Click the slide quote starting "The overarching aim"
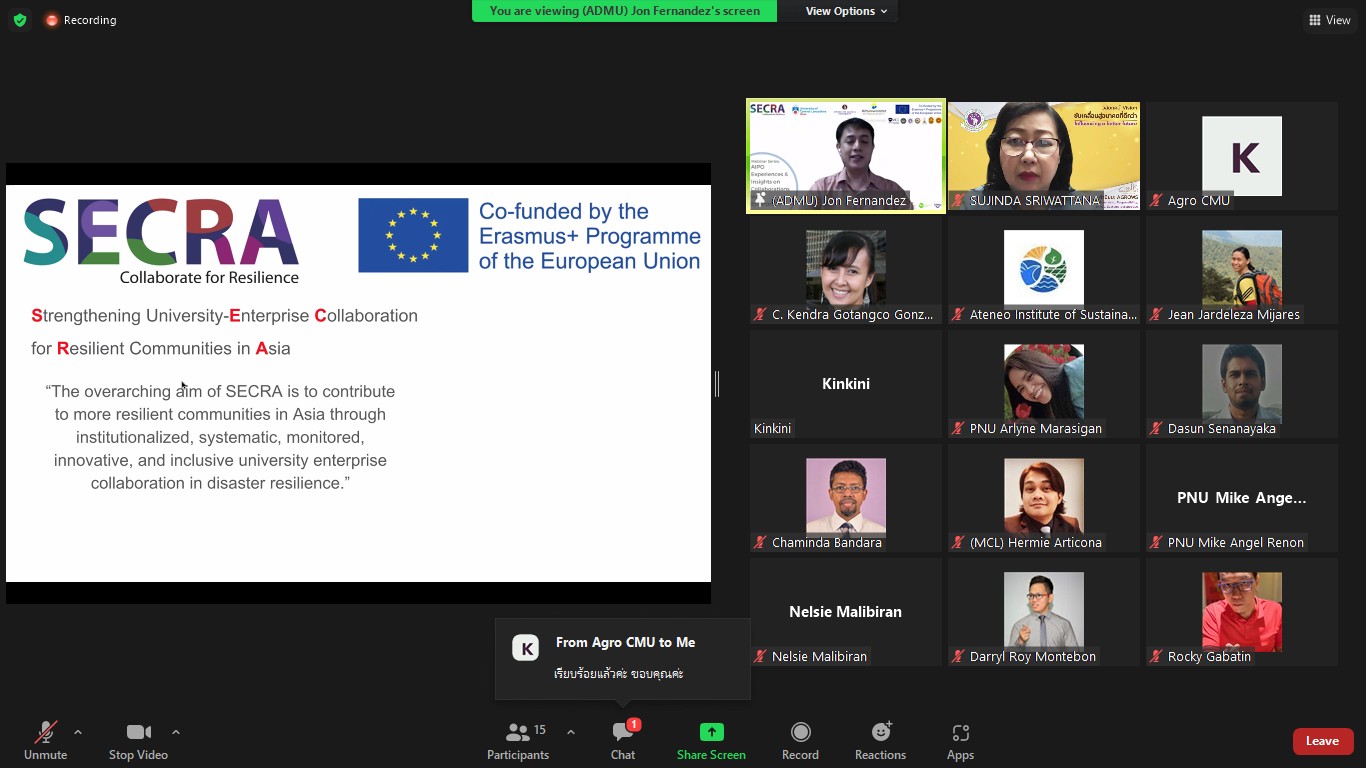The height and width of the screenshot is (768, 1366). (x=220, y=437)
